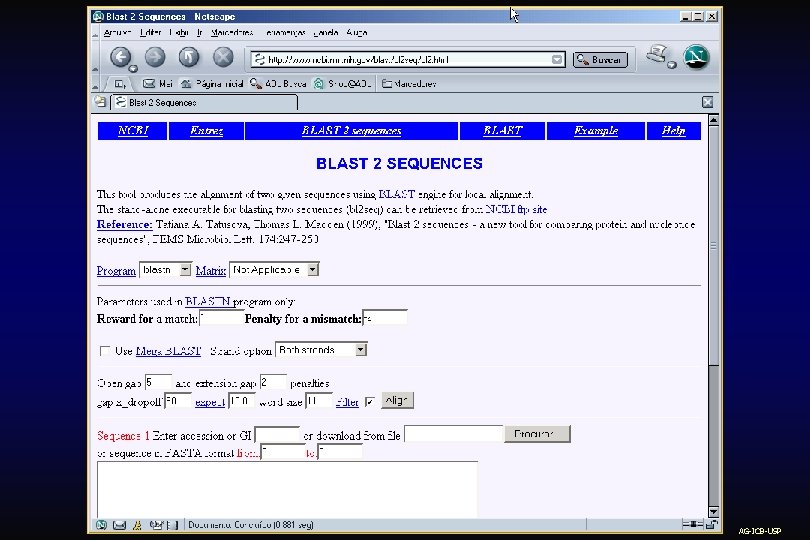Follow the Entrez navigation link

point(206,131)
